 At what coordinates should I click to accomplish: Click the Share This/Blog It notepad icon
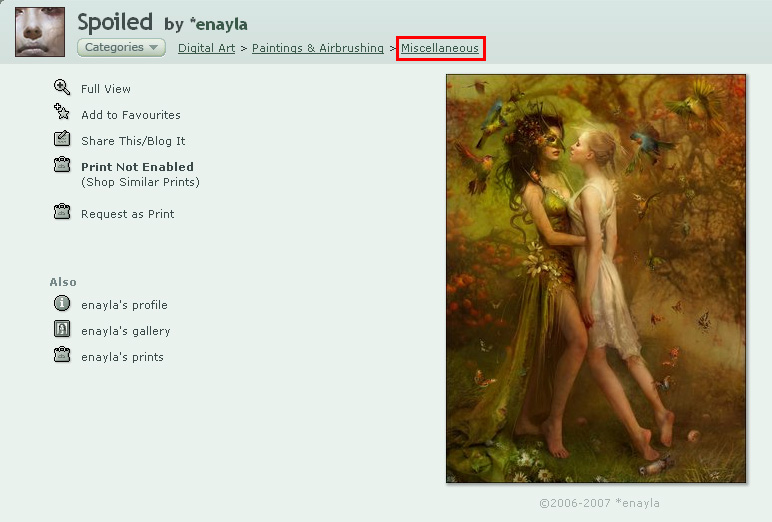(x=62, y=139)
